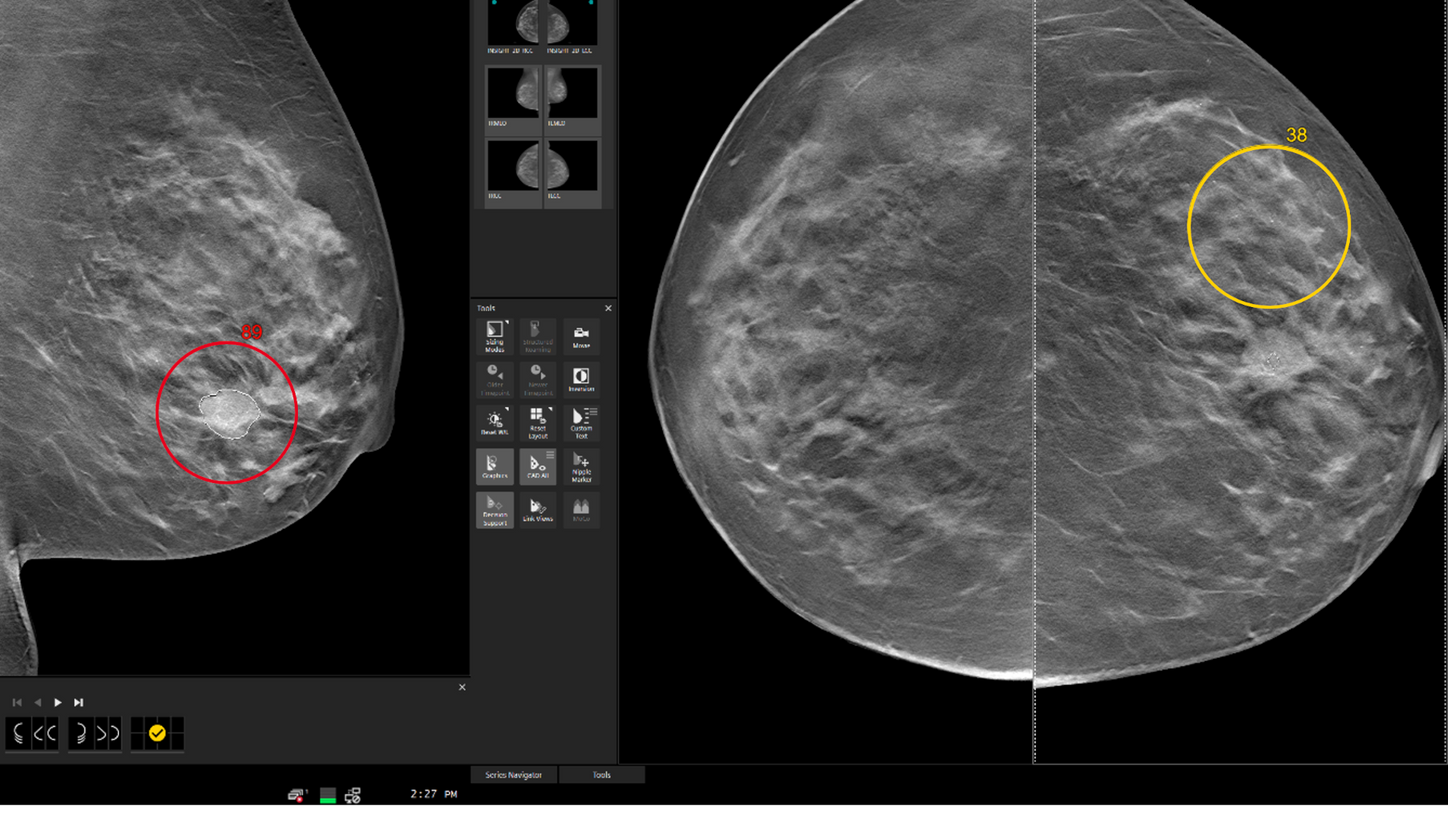This screenshot has height=815, width=1448.
Task: Close the Tools panel
Action: coord(608,308)
